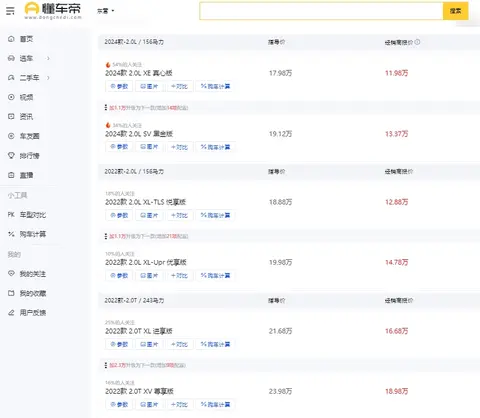Click 参数 for 2024款 2.0L XE

[119, 86]
